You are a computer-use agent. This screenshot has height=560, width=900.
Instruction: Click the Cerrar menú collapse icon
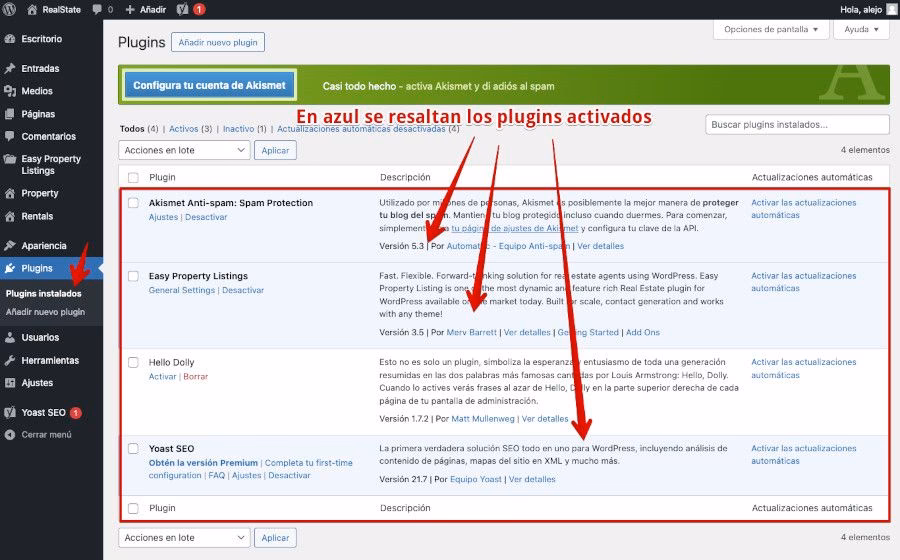[10, 434]
